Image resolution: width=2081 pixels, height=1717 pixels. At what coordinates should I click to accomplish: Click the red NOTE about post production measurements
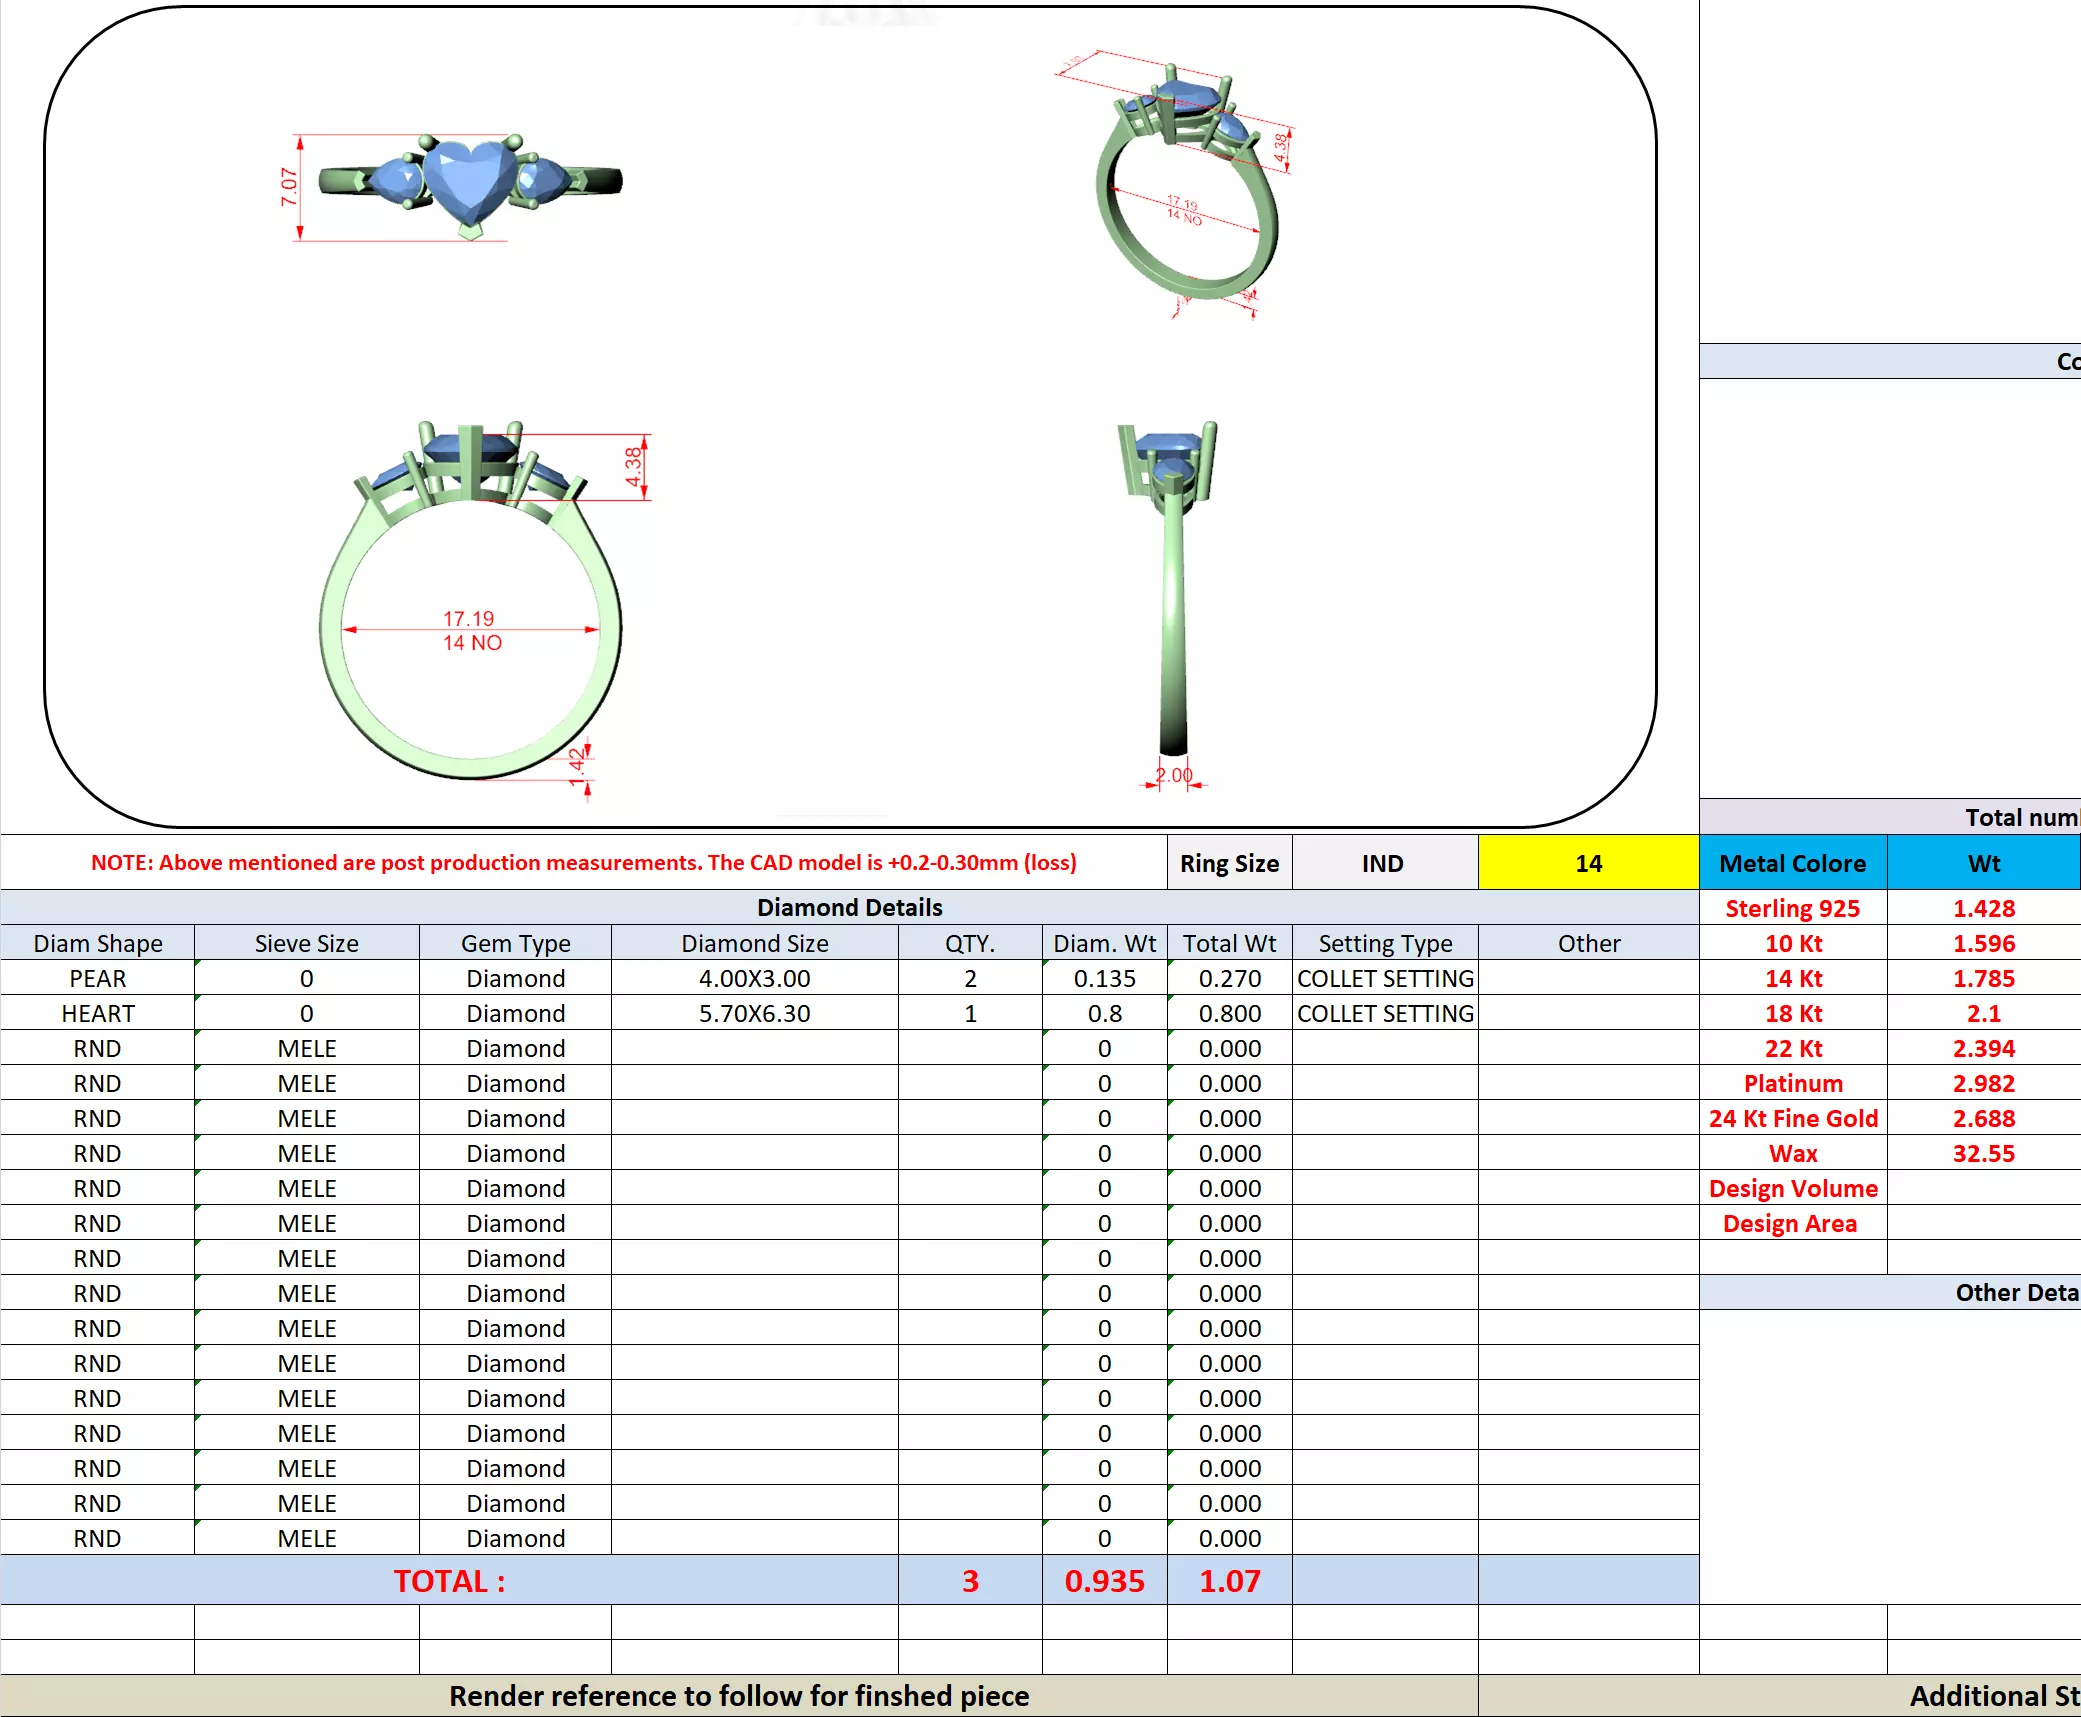coord(583,862)
